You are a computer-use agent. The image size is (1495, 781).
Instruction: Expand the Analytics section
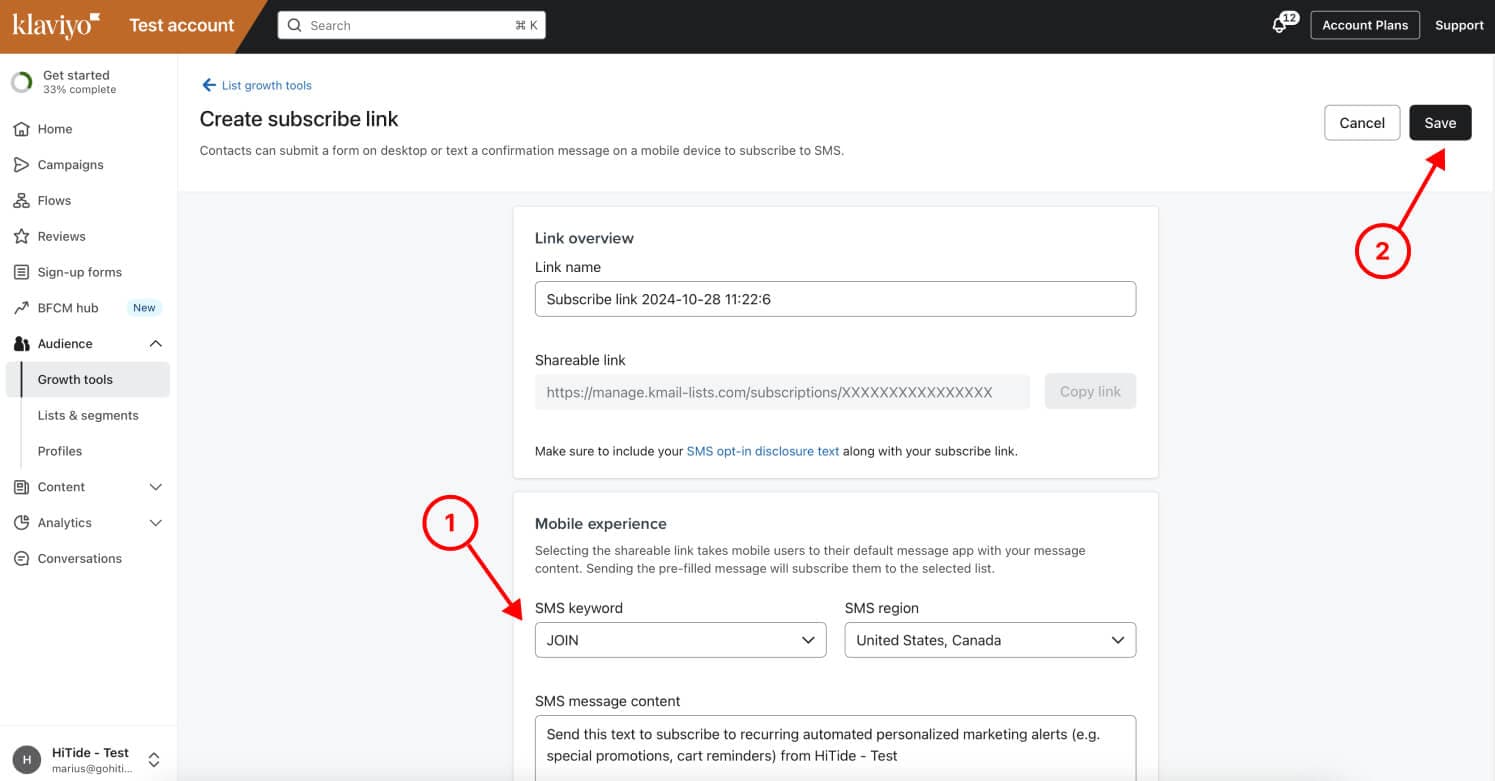(x=155, y=523)
